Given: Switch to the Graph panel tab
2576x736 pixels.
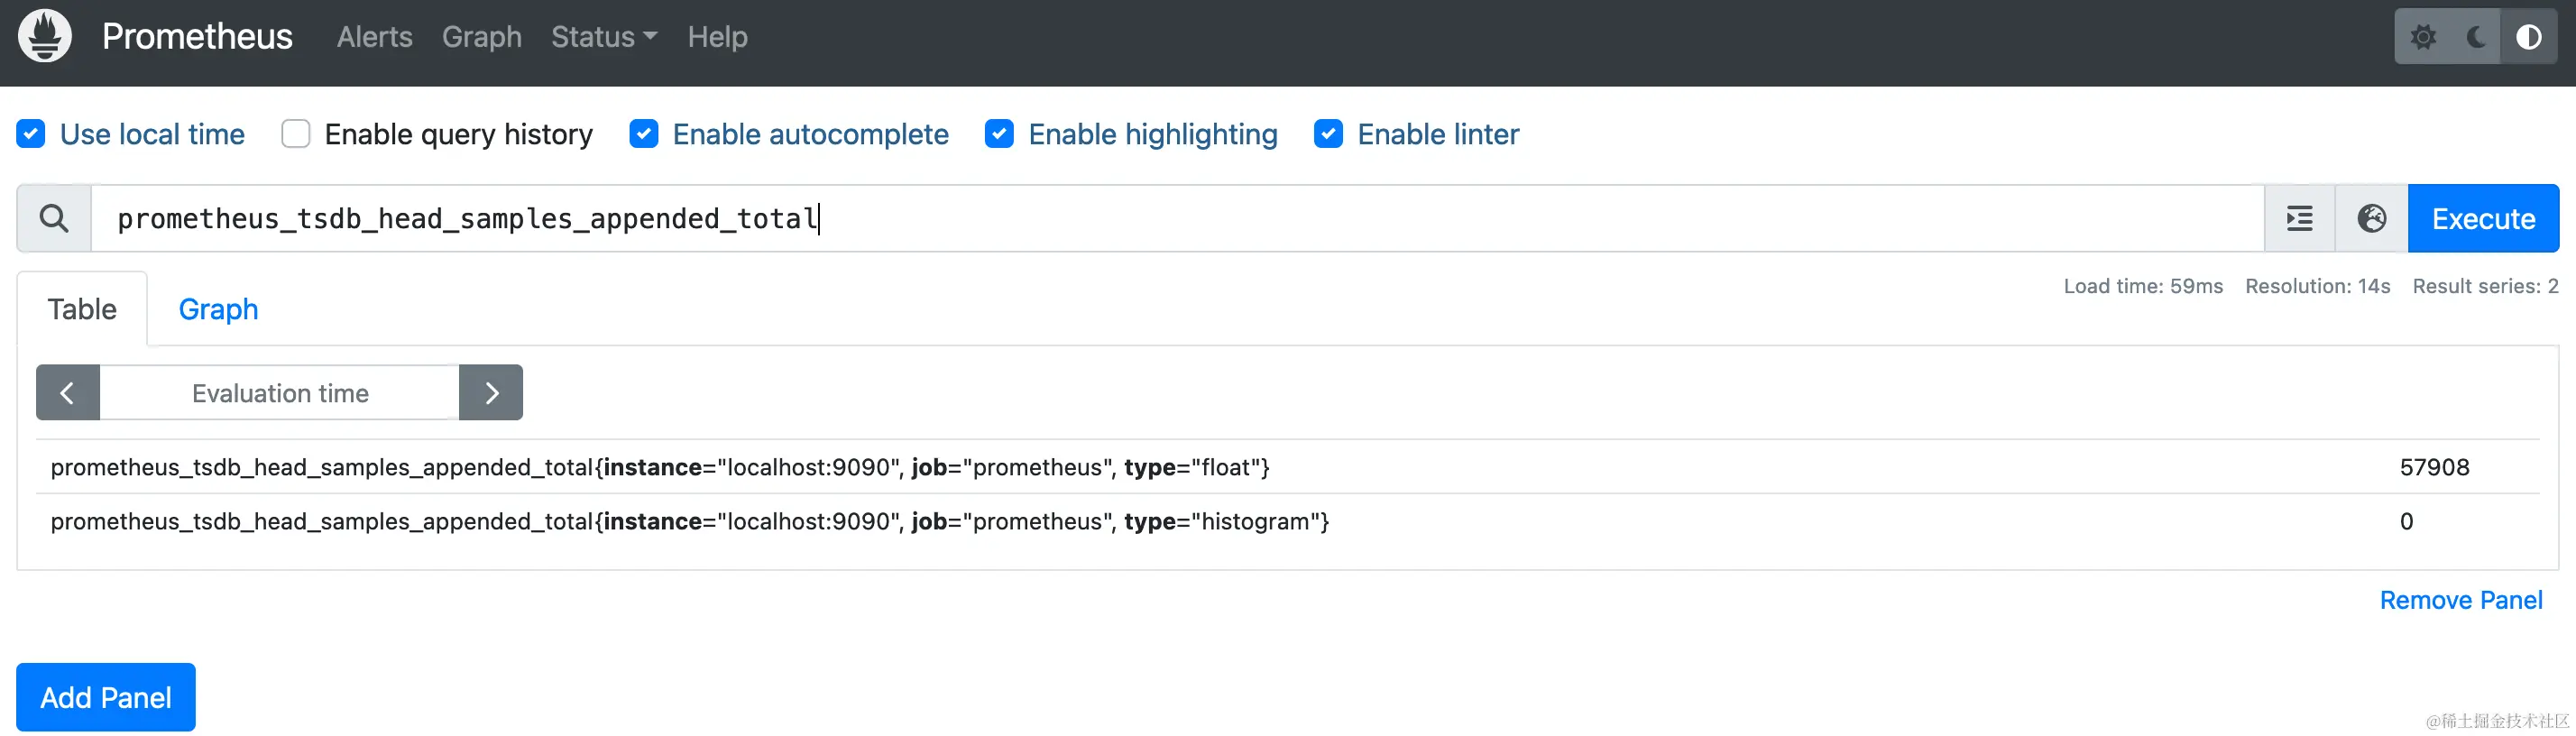Looking at the screenshot, I should pyautogui.click(x=218, y=309).
